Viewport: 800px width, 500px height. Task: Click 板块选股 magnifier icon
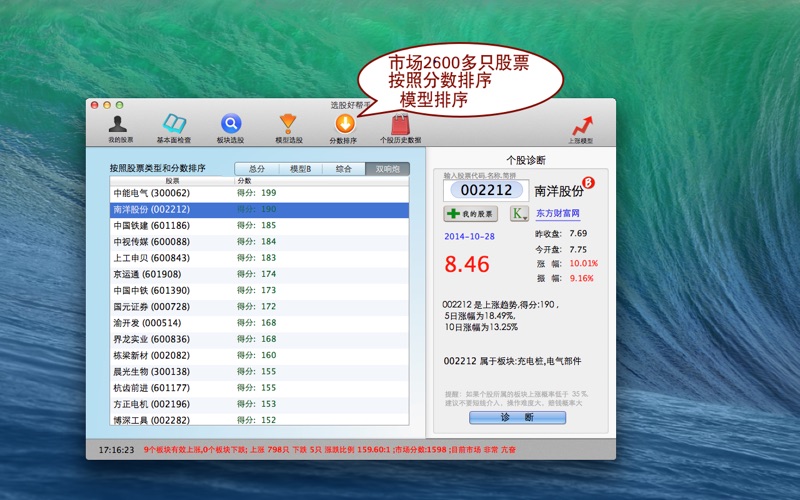point(230,124)
